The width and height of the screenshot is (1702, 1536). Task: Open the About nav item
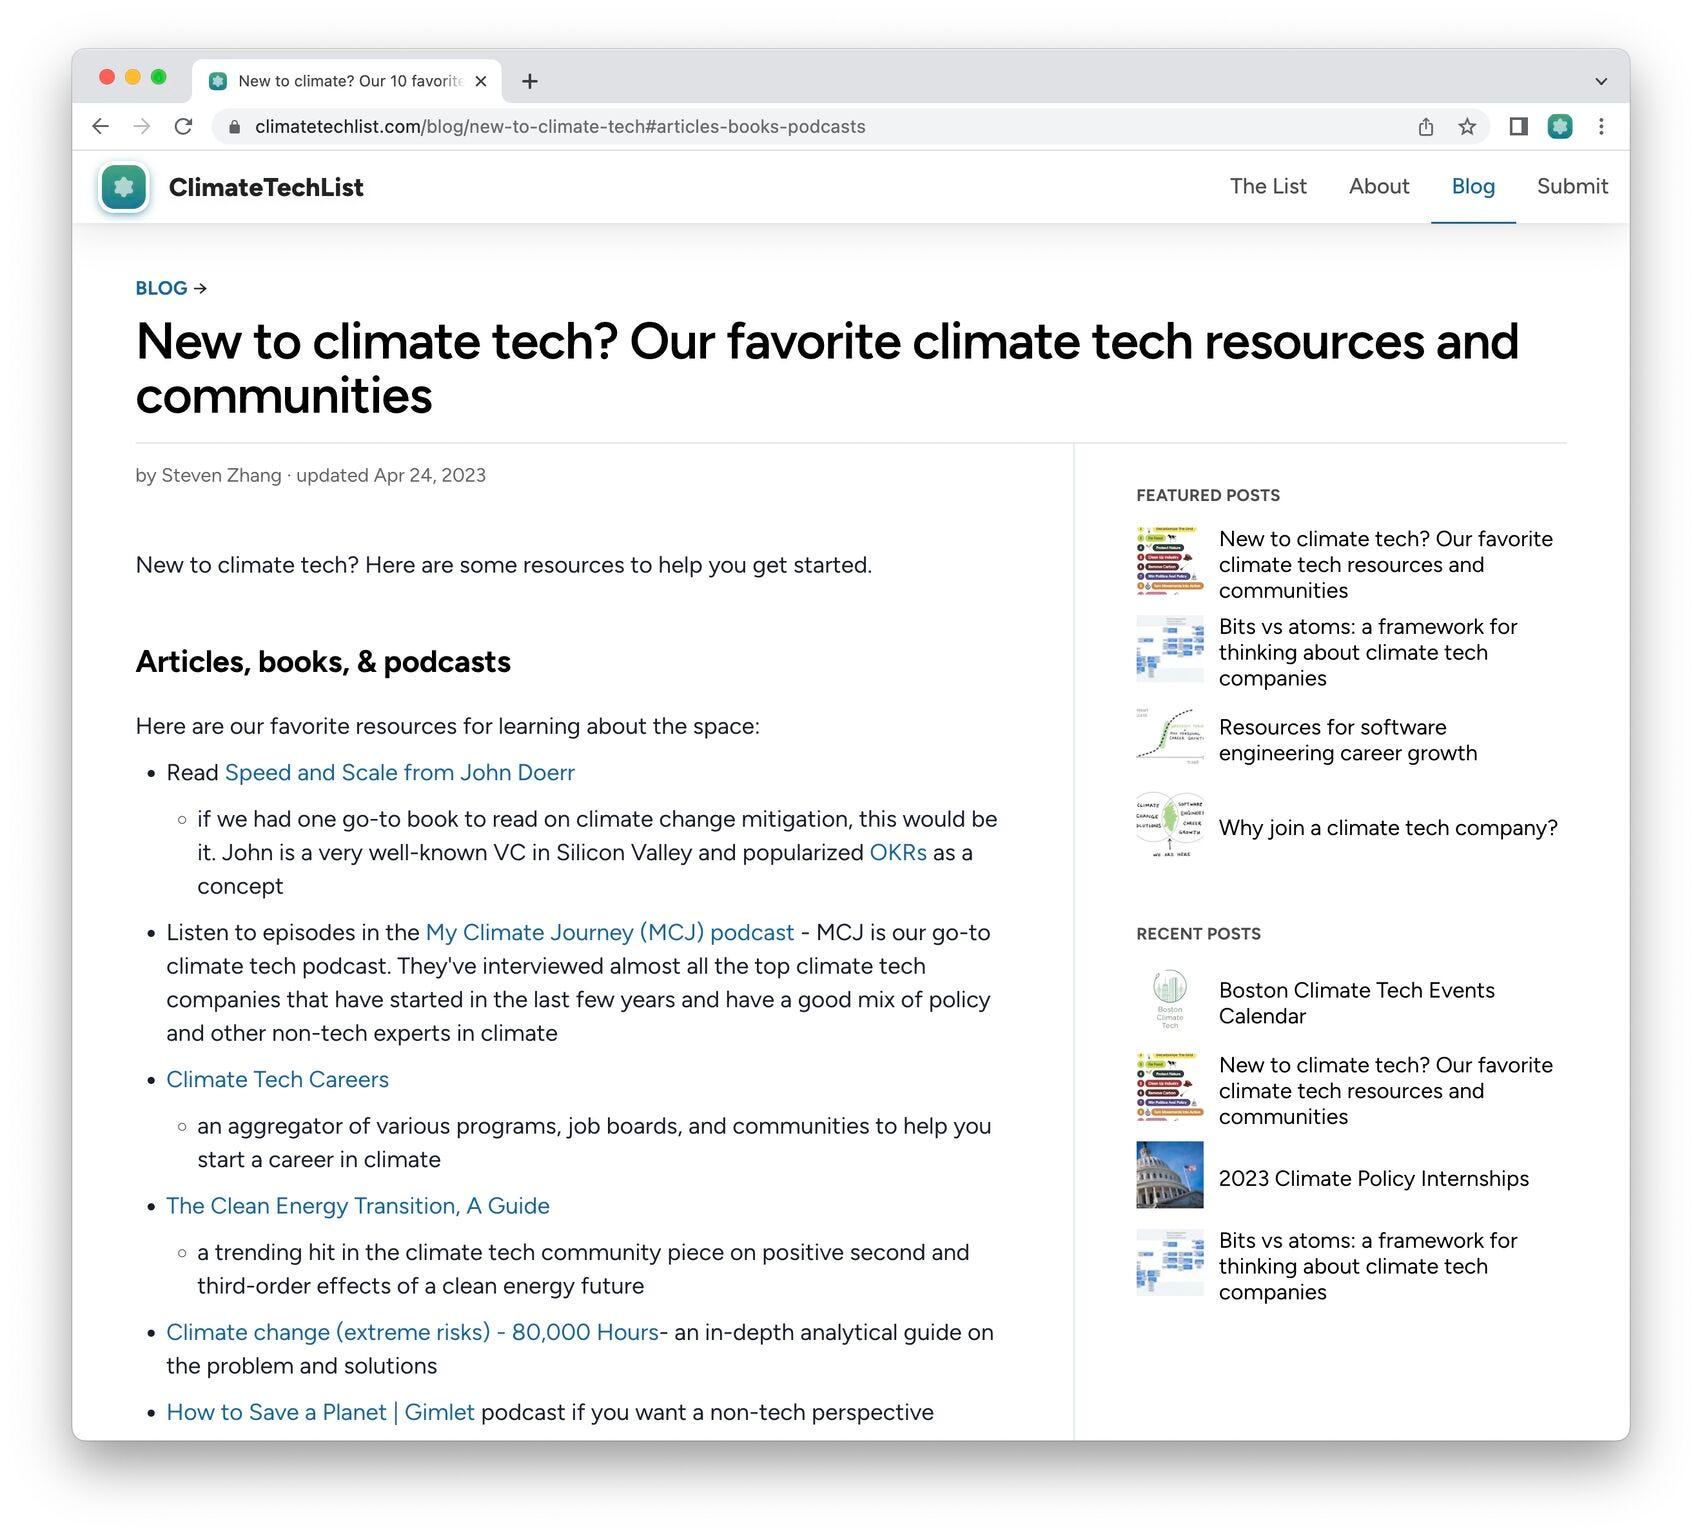(x=1379, y=186)
